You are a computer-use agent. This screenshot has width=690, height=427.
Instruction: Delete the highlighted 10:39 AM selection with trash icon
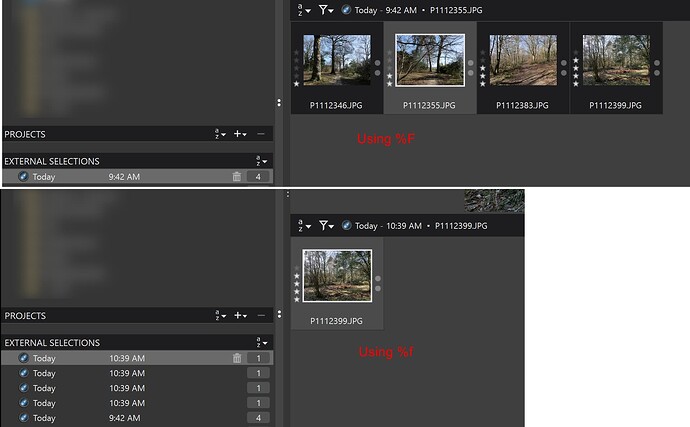coord(237,358)
